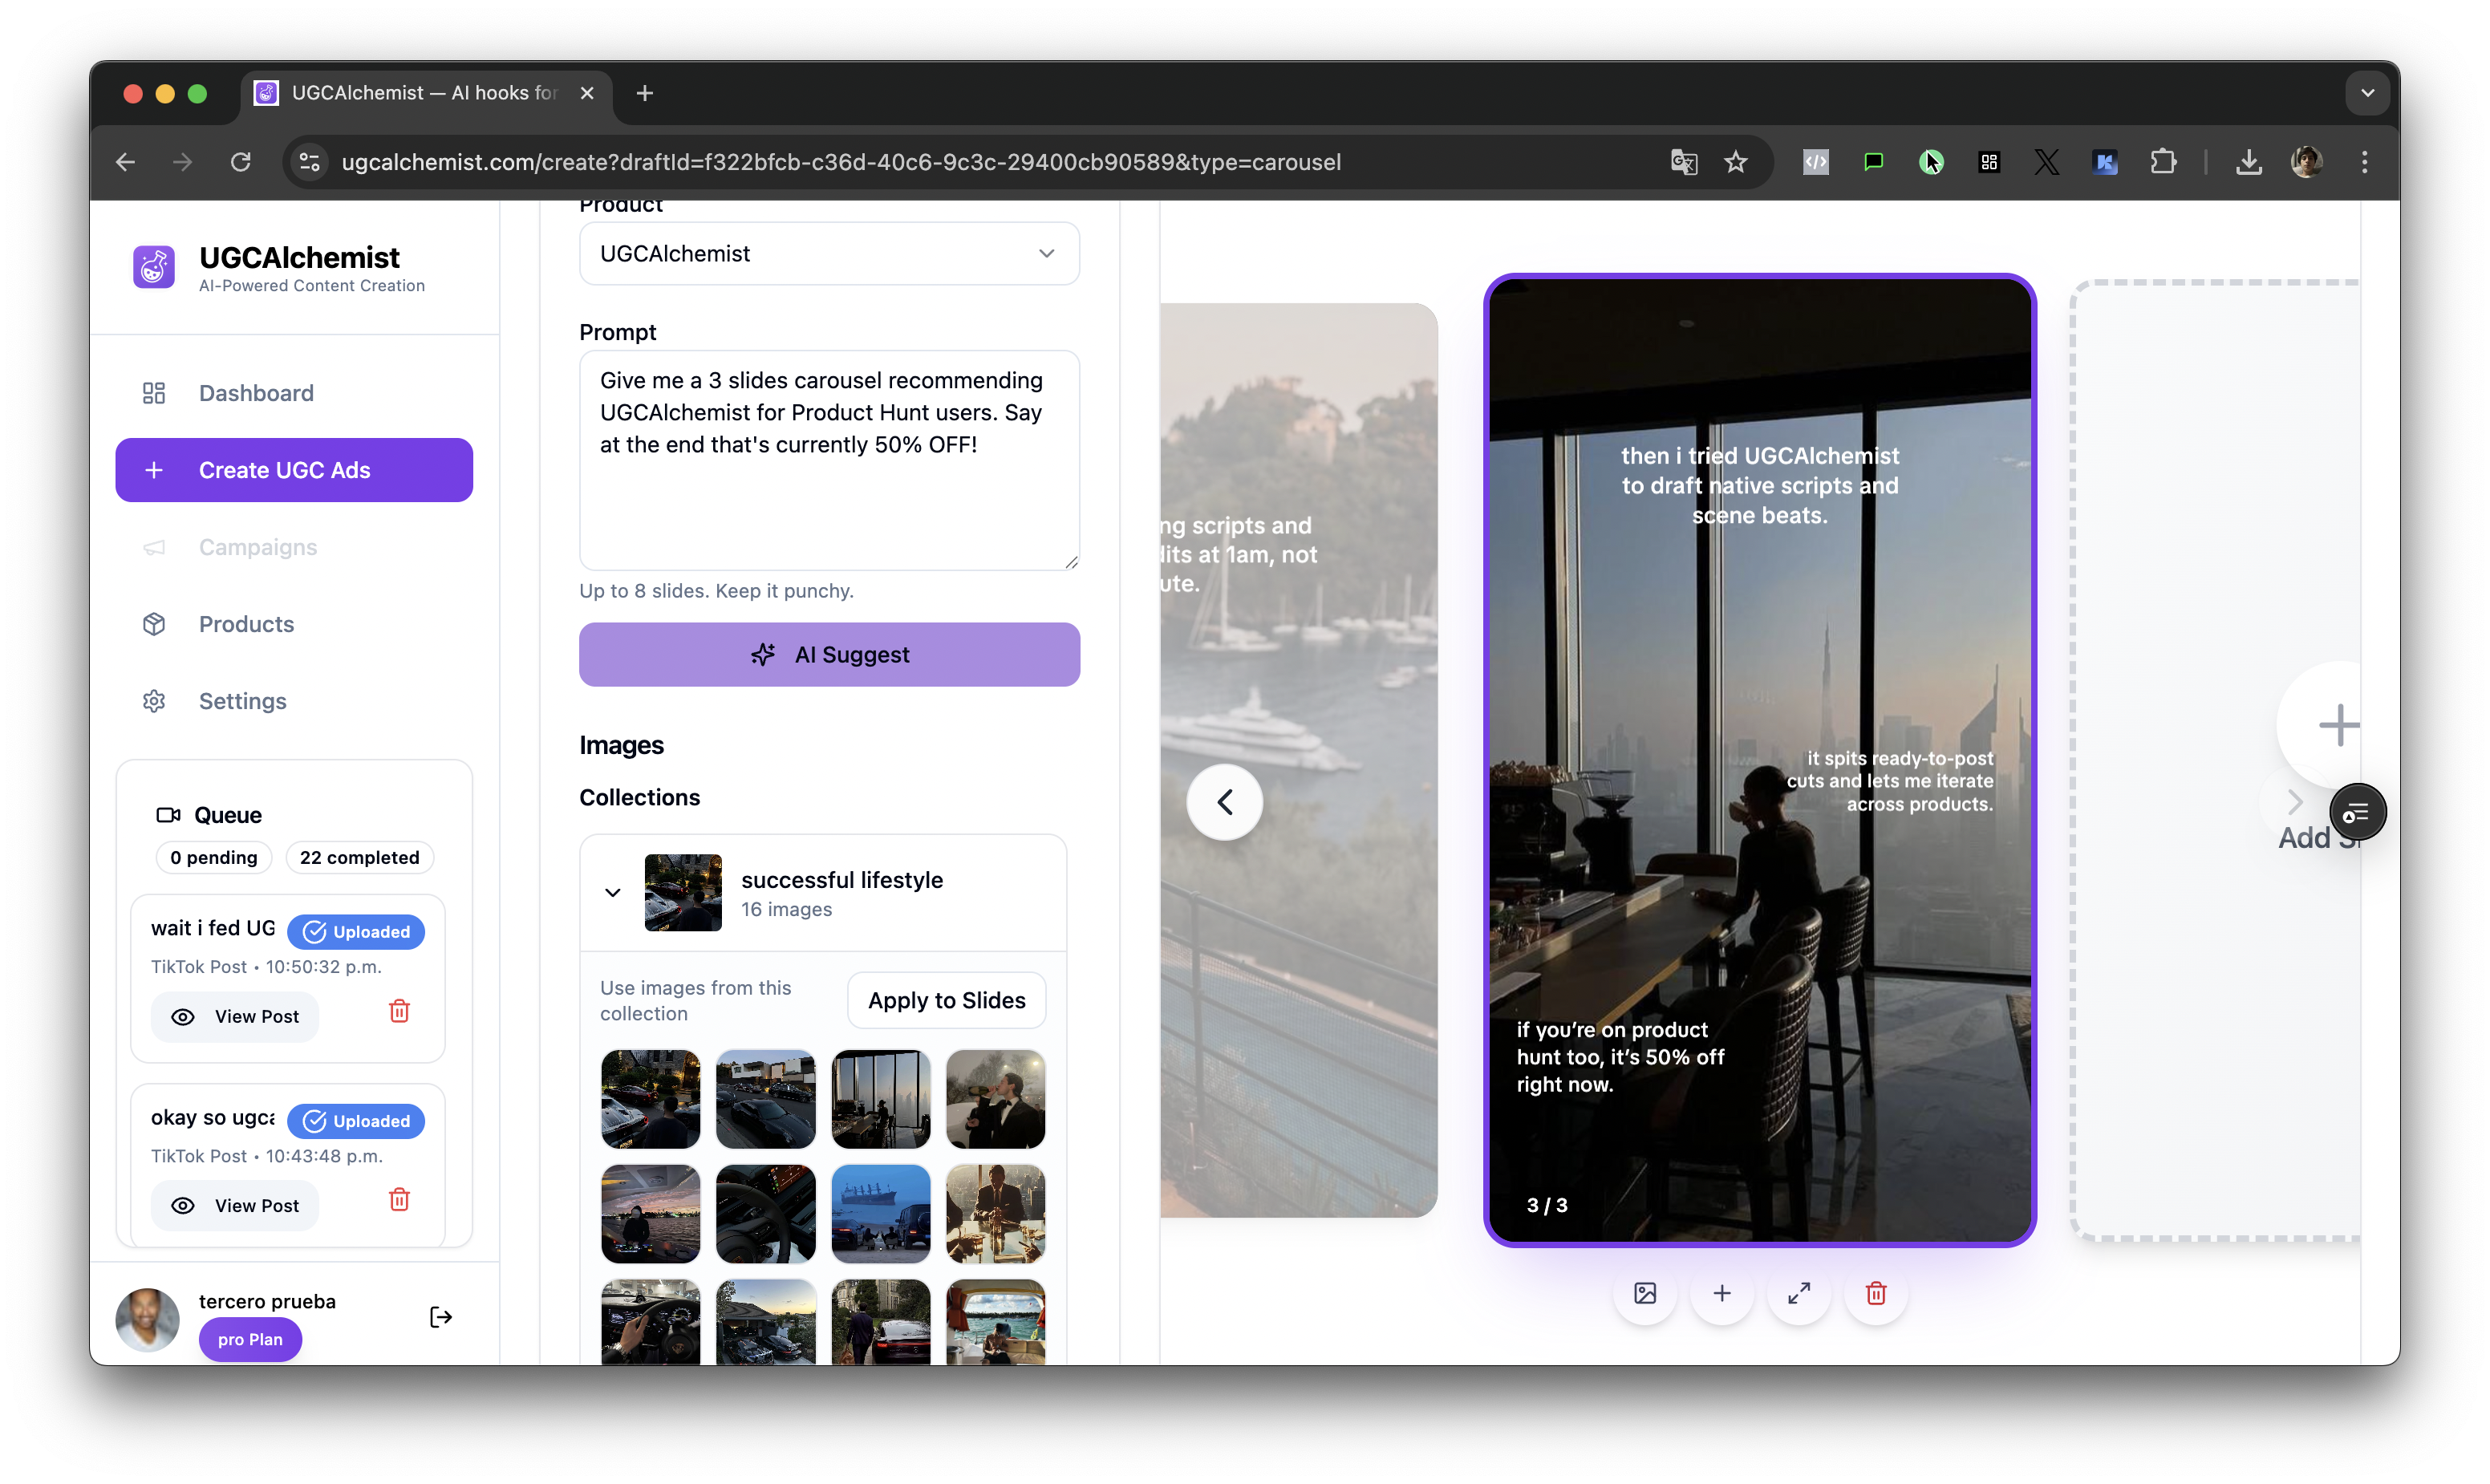Select Create UGC Ads in sidebar
This screenshot has width=2490, height=1484.
tap(294, 470)
